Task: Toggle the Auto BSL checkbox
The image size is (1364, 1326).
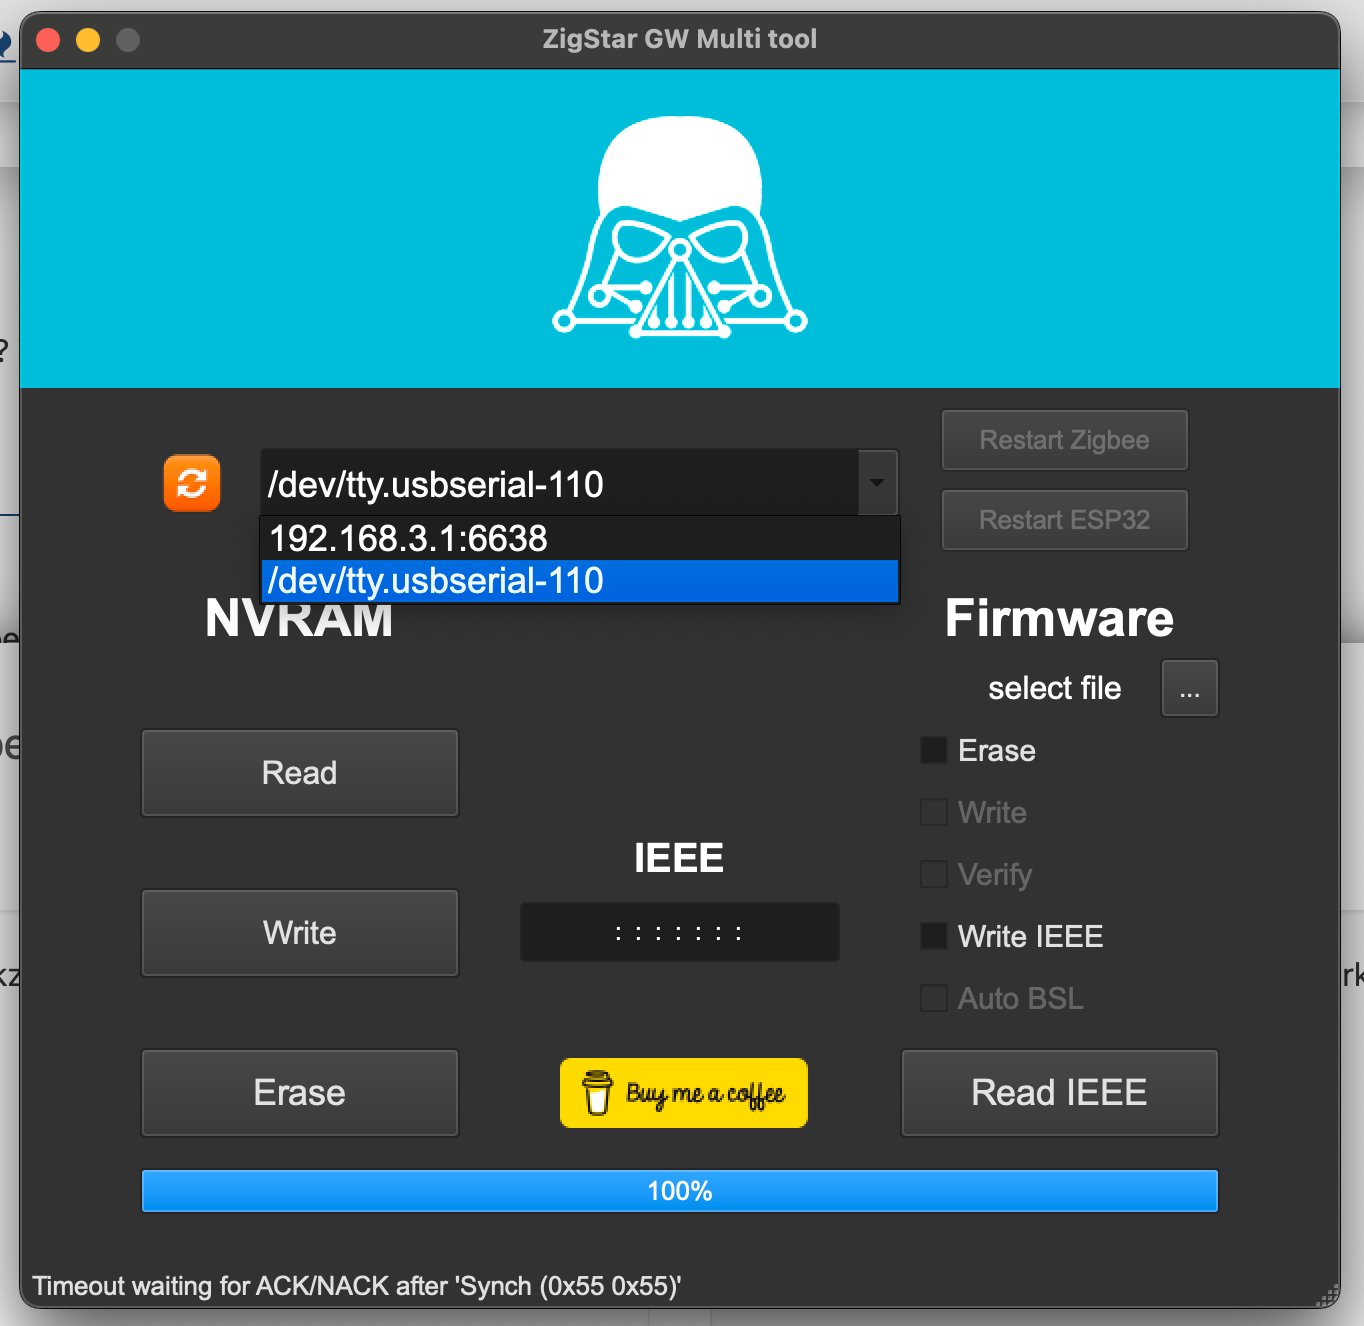Action: [934, 998]
